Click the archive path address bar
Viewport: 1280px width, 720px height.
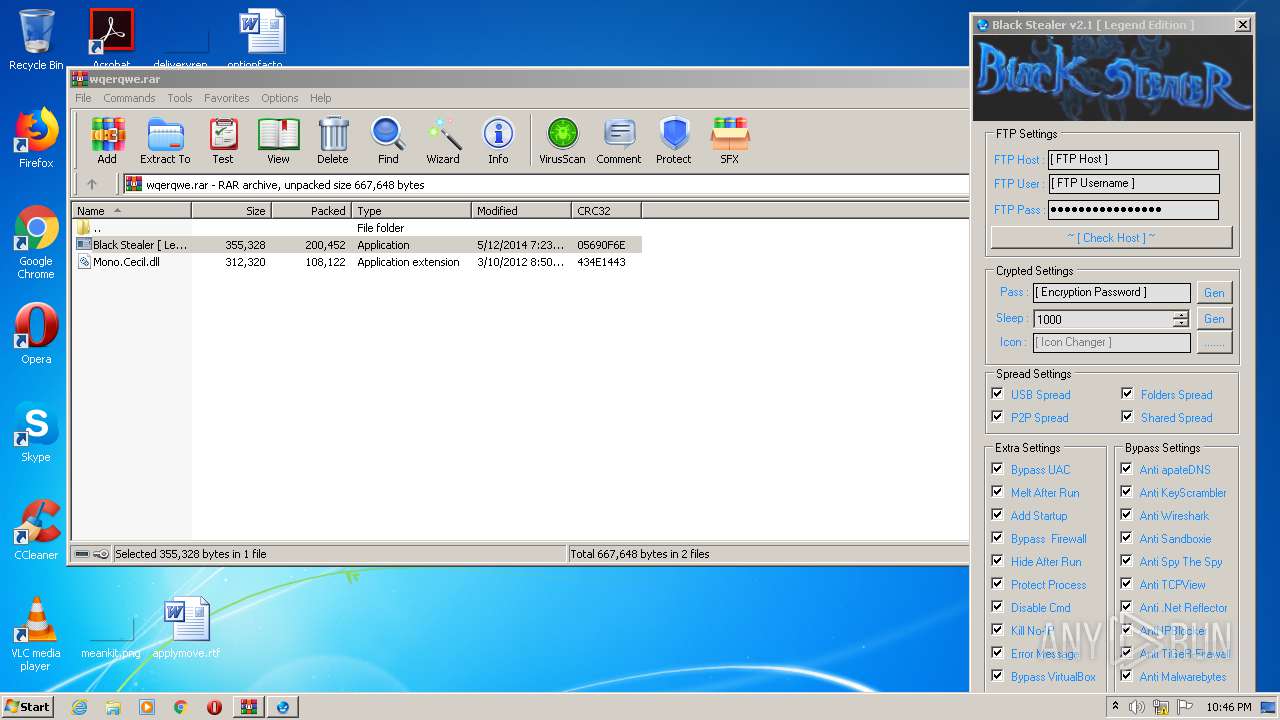(545, 184)
